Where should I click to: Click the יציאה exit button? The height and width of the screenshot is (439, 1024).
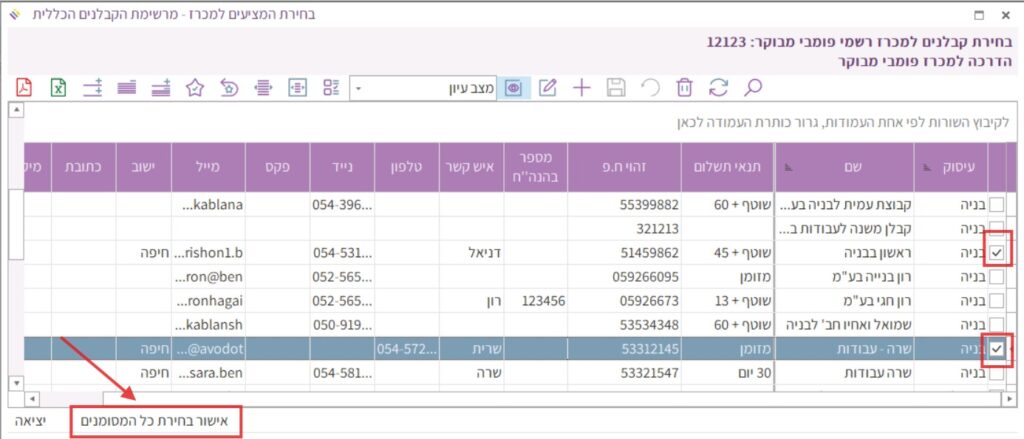pos(29,422)
